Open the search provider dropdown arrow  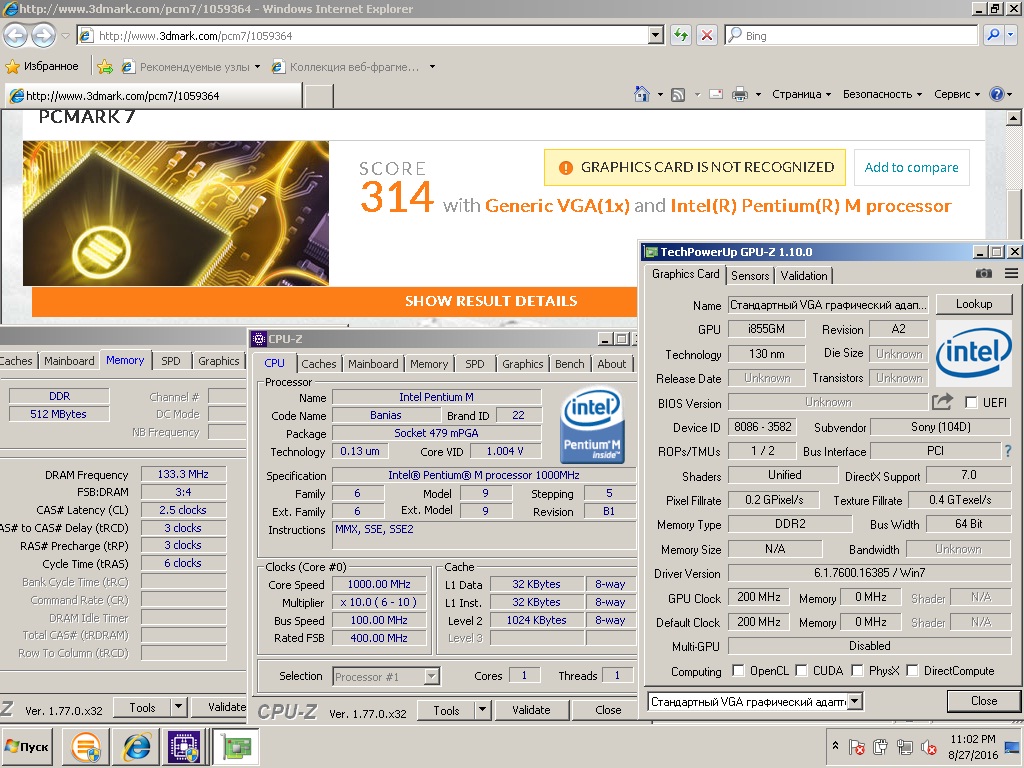(1012, 35)
